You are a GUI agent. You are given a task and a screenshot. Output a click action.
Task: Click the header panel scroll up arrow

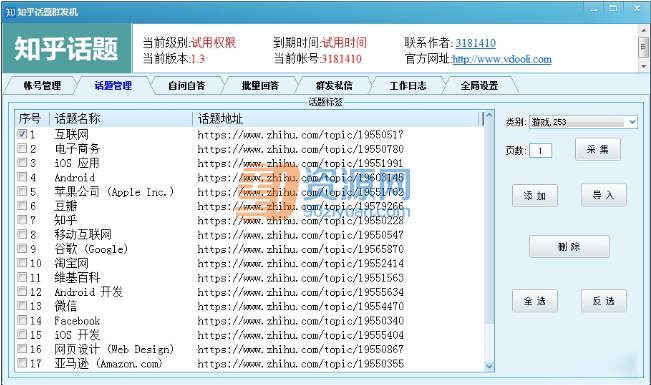tap(644, 30)
